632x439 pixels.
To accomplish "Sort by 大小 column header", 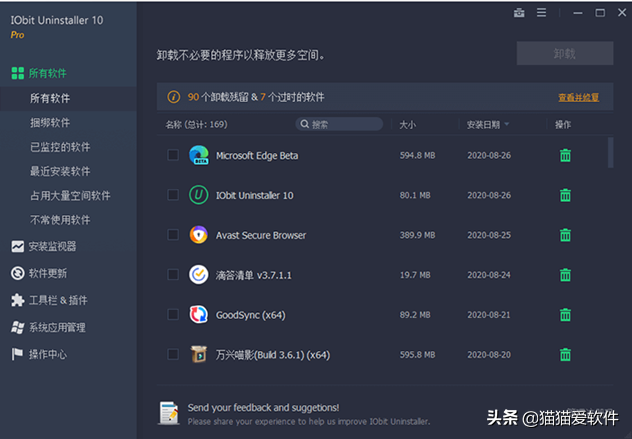I will [407, 125].
